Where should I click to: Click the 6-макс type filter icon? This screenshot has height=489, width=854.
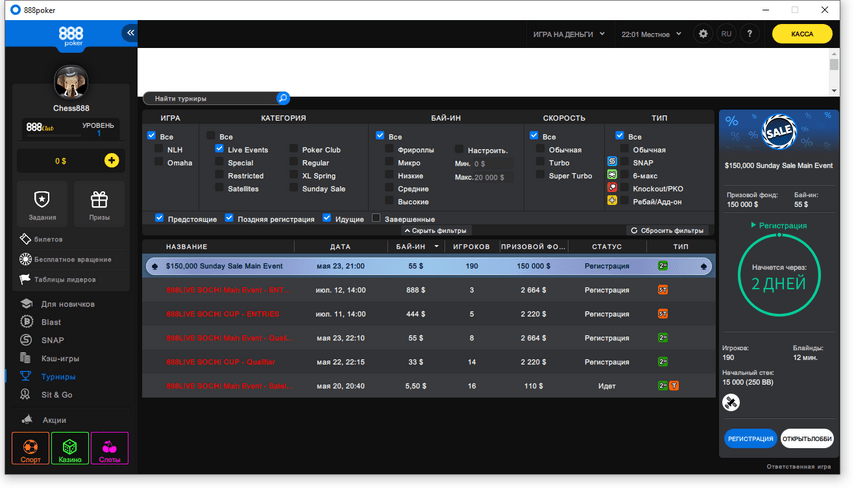[612, 175]
